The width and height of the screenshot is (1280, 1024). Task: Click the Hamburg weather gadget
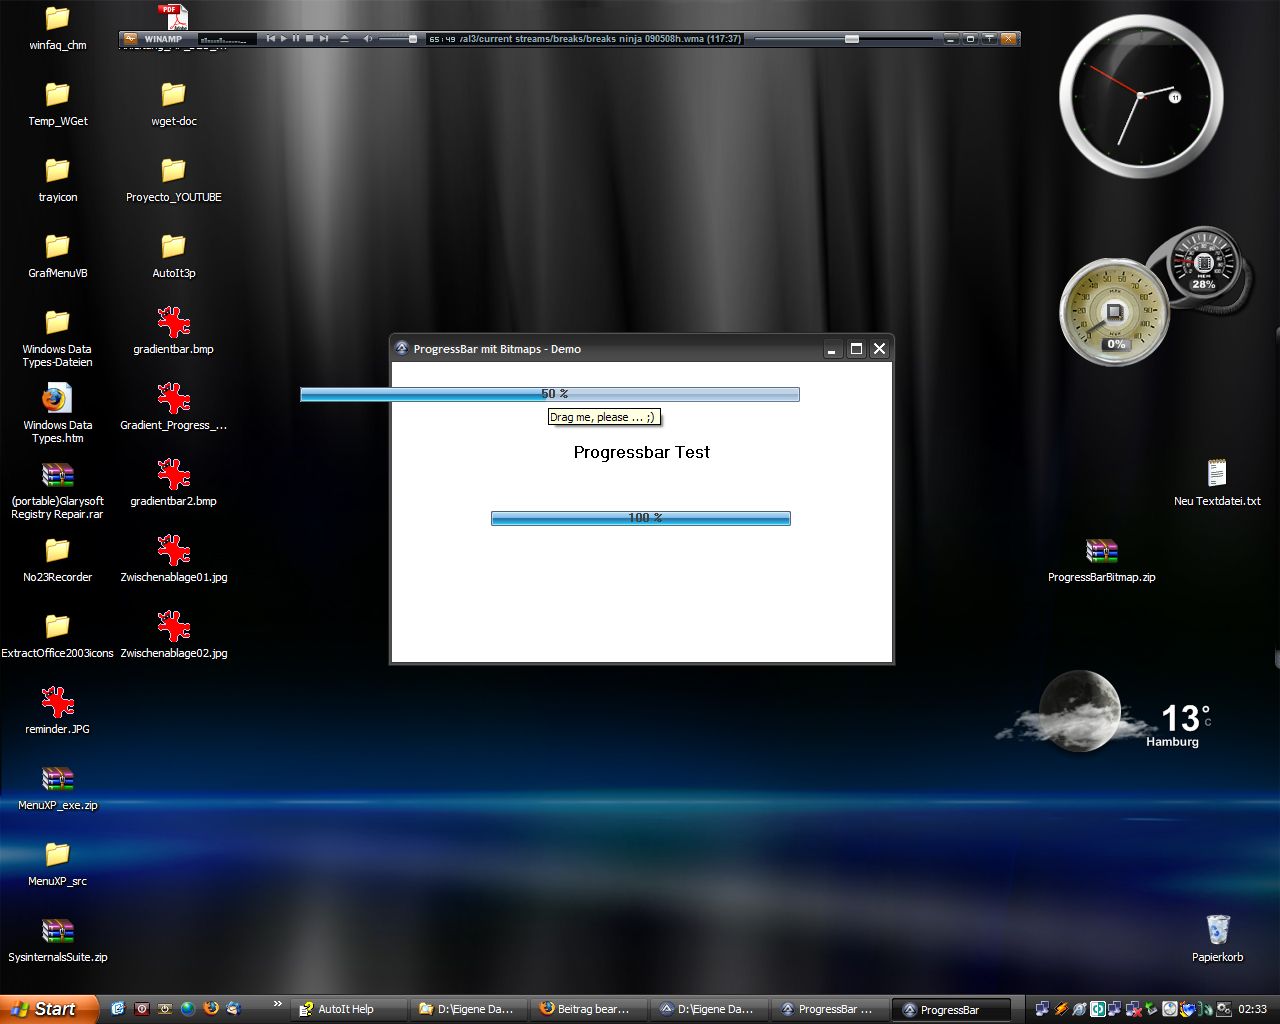tap(1110, 713)
